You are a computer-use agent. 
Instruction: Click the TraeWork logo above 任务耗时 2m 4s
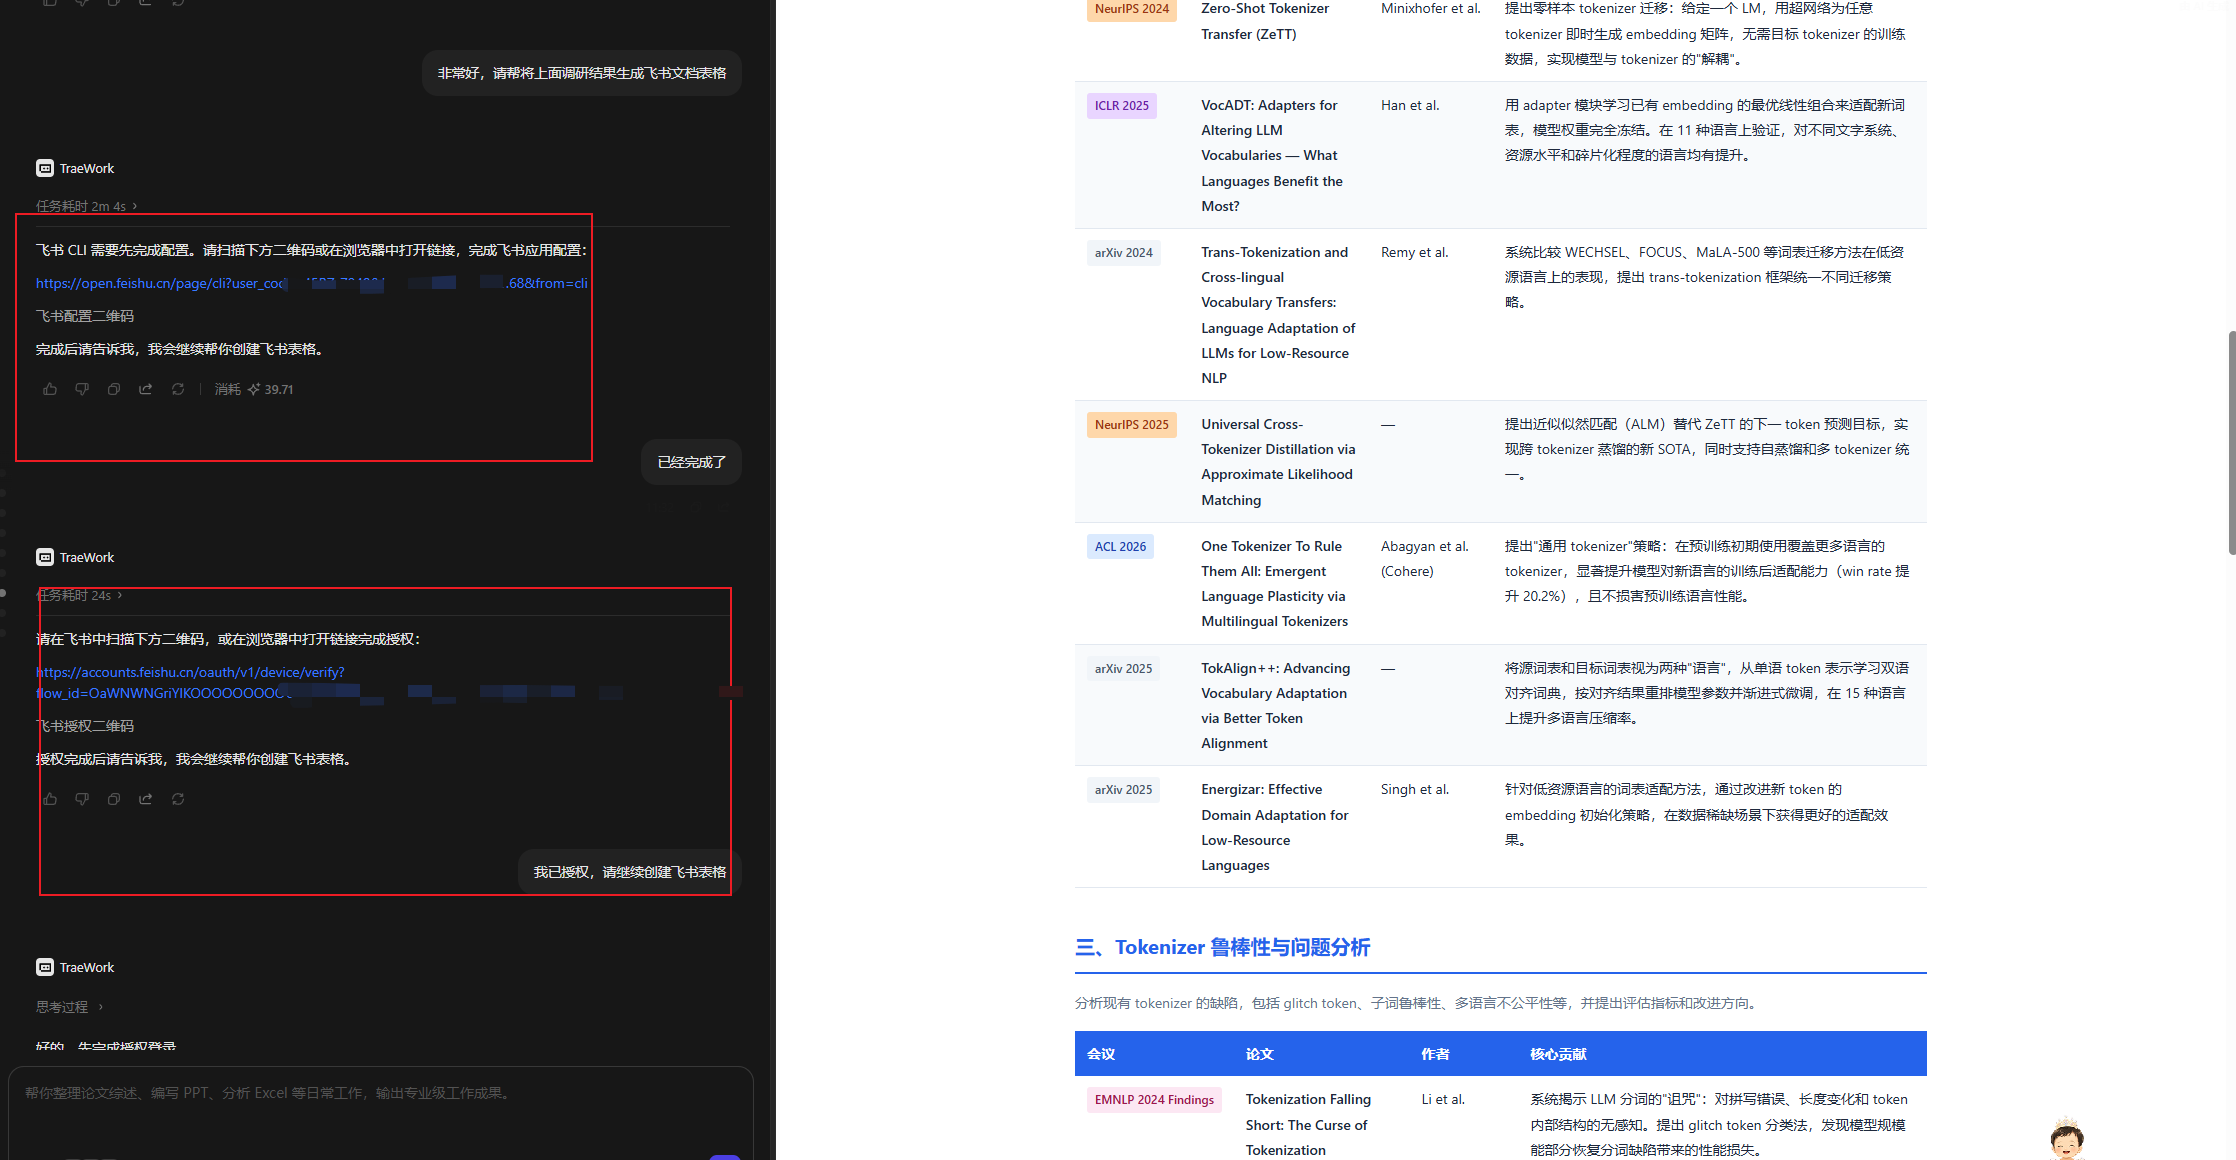(x=45, y=168)
